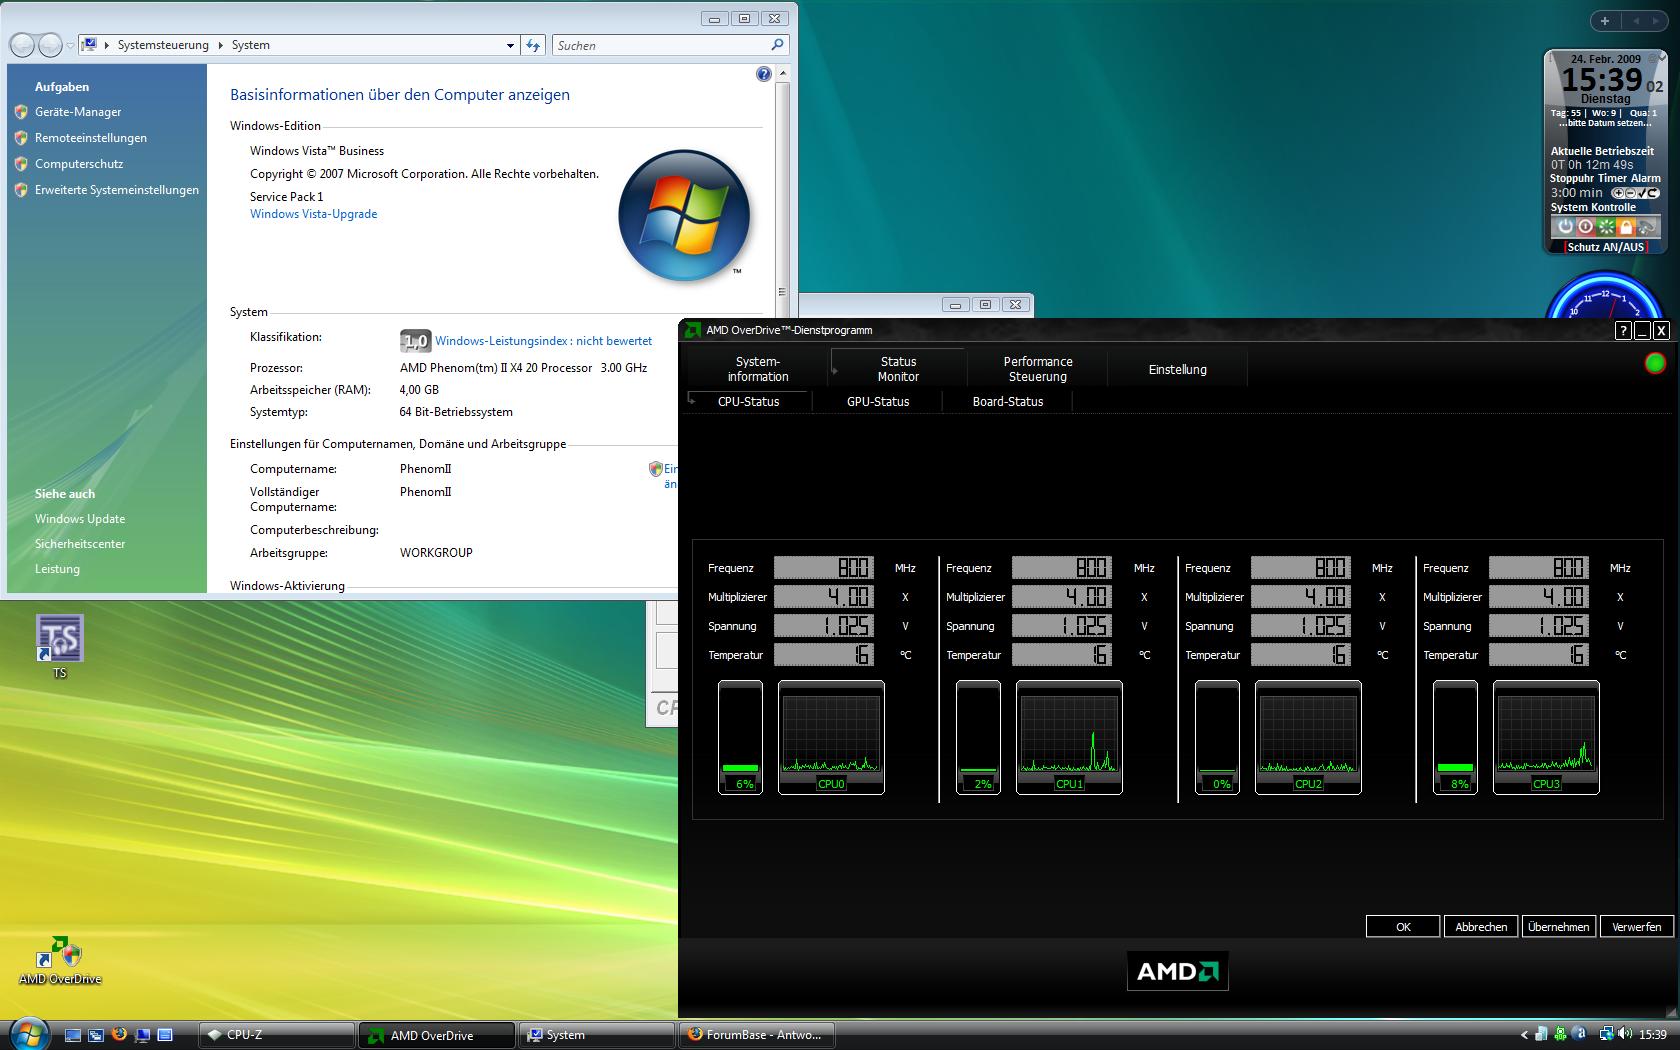Switch to the Board-Status sub-tab

click(1008, 401)
